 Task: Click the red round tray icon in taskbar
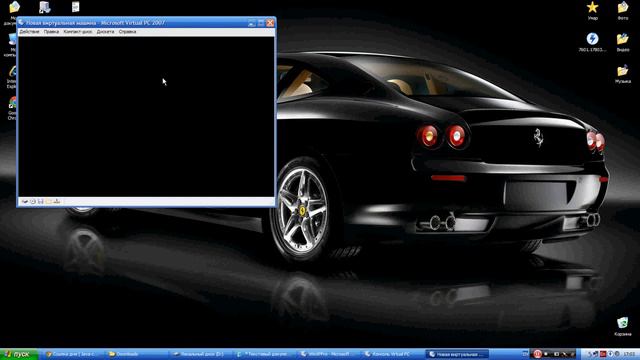click(x=537, y=354)
